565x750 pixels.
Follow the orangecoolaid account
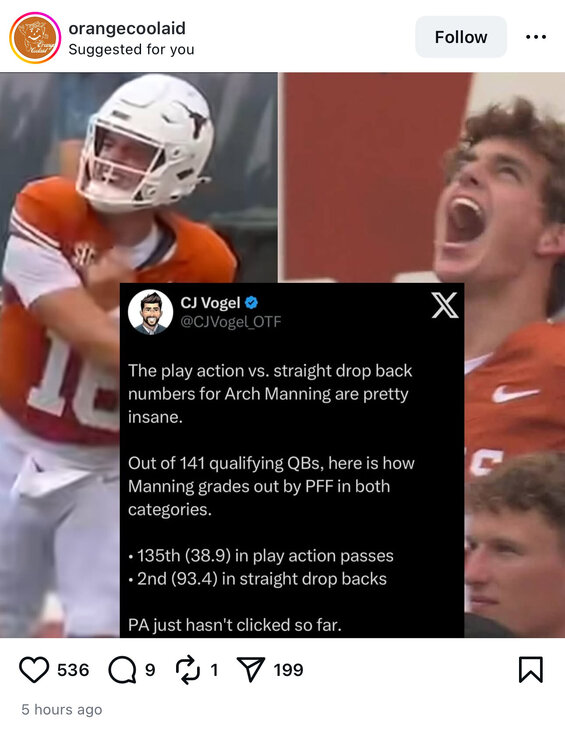pos(461,37)
